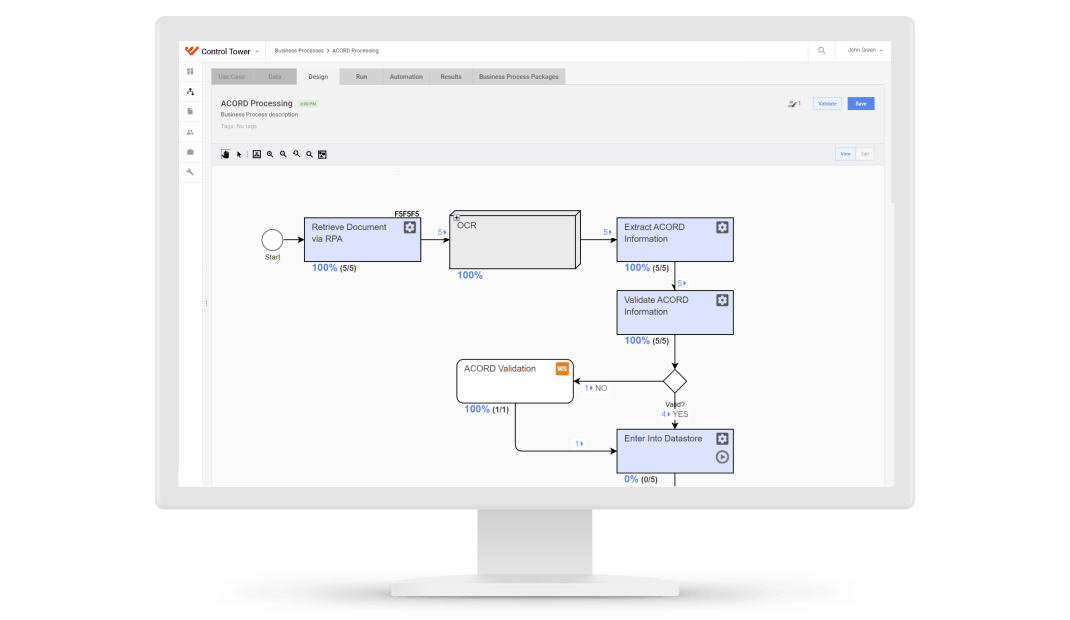The height and width of the screenshot is (620, 1070).
Task: Switch to the Use Case tab
Action: pyautogui.click(x=232, y=76)
